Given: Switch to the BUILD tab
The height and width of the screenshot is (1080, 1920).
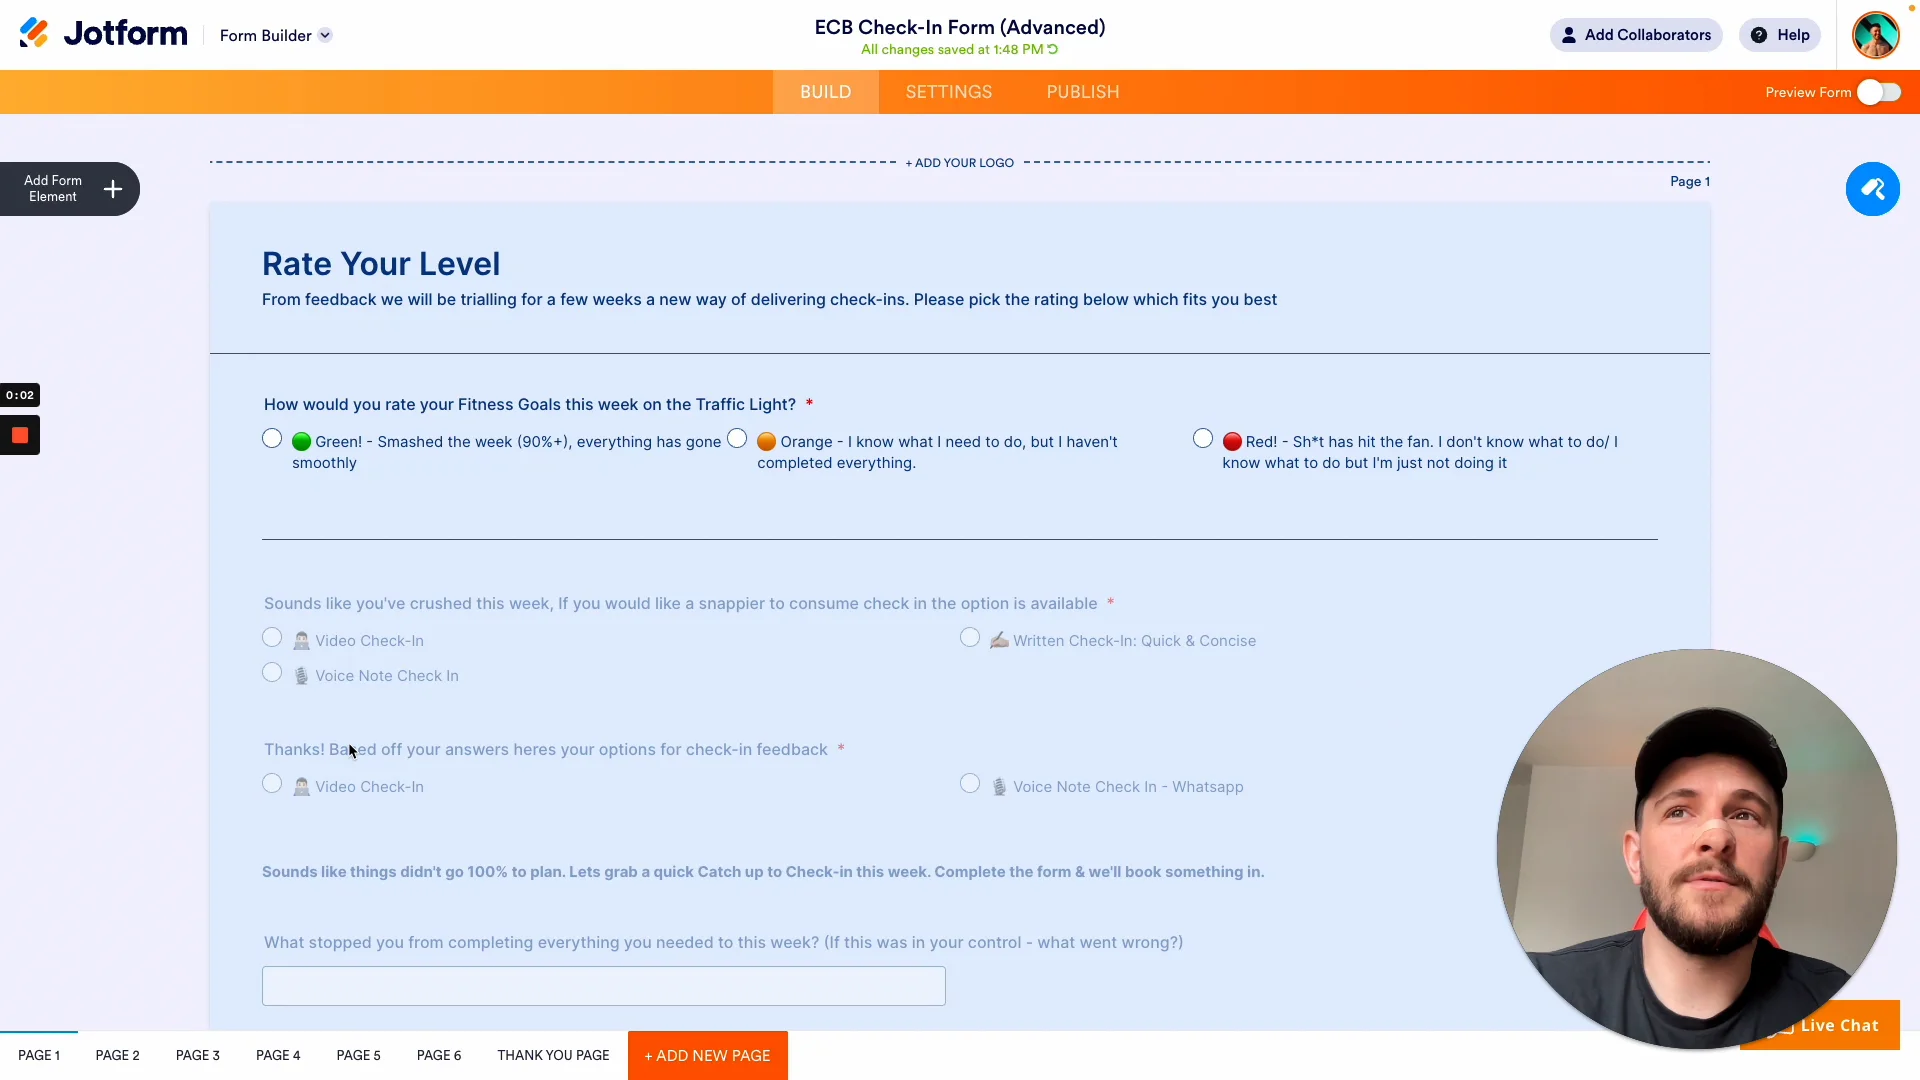Looking at the screenshot, I should click(x=825, y=92).
